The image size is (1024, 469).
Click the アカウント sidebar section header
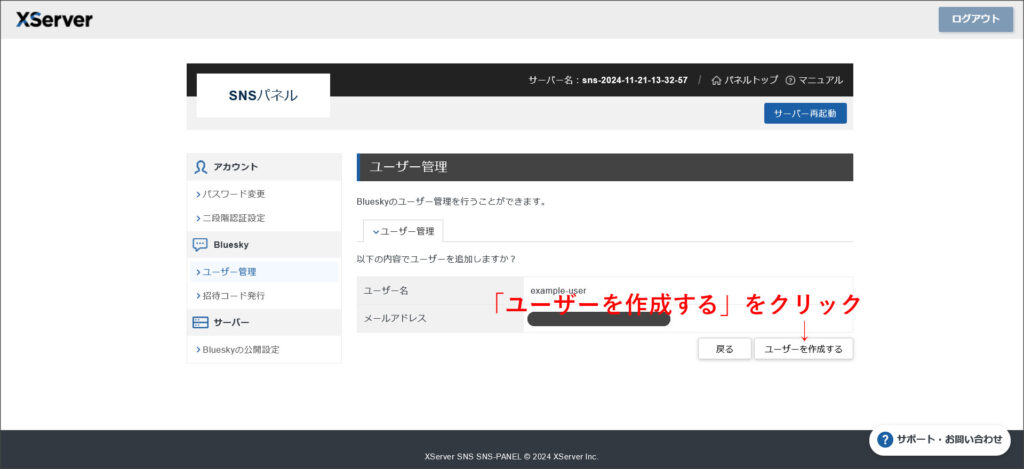pyautogui.click(x=264, y=167)
